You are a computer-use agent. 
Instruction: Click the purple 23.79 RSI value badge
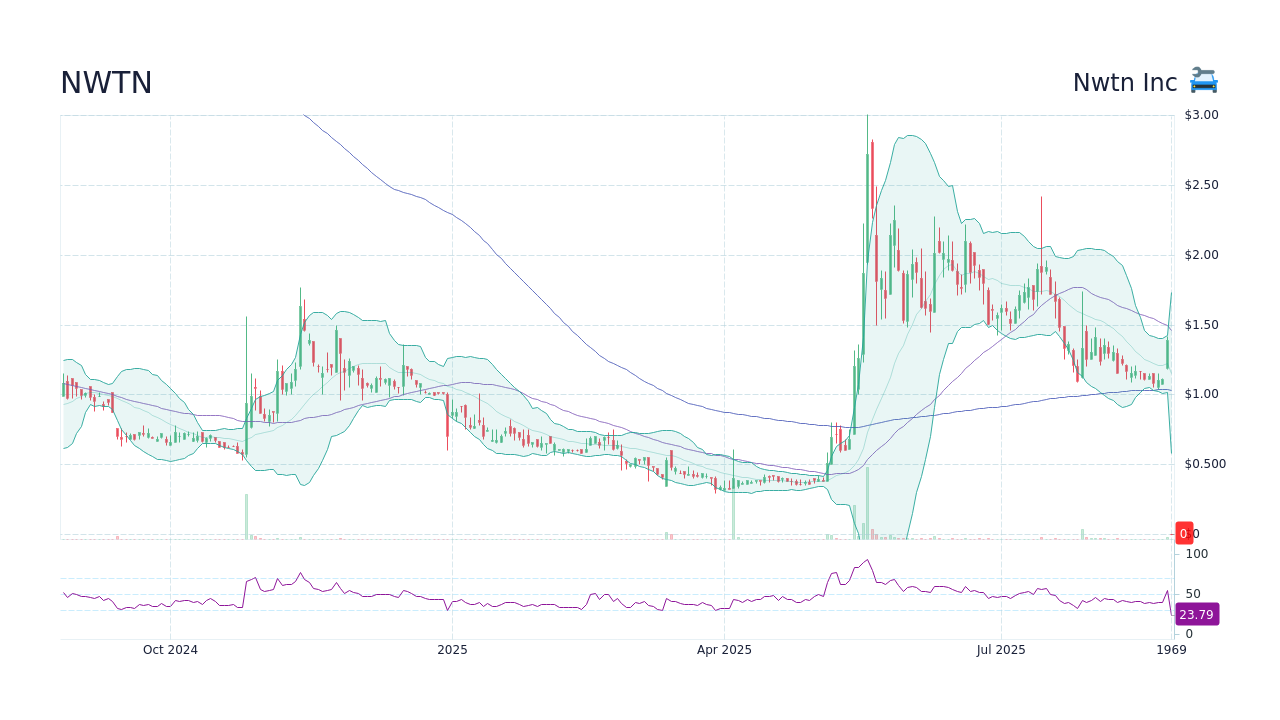point(1195,615)
